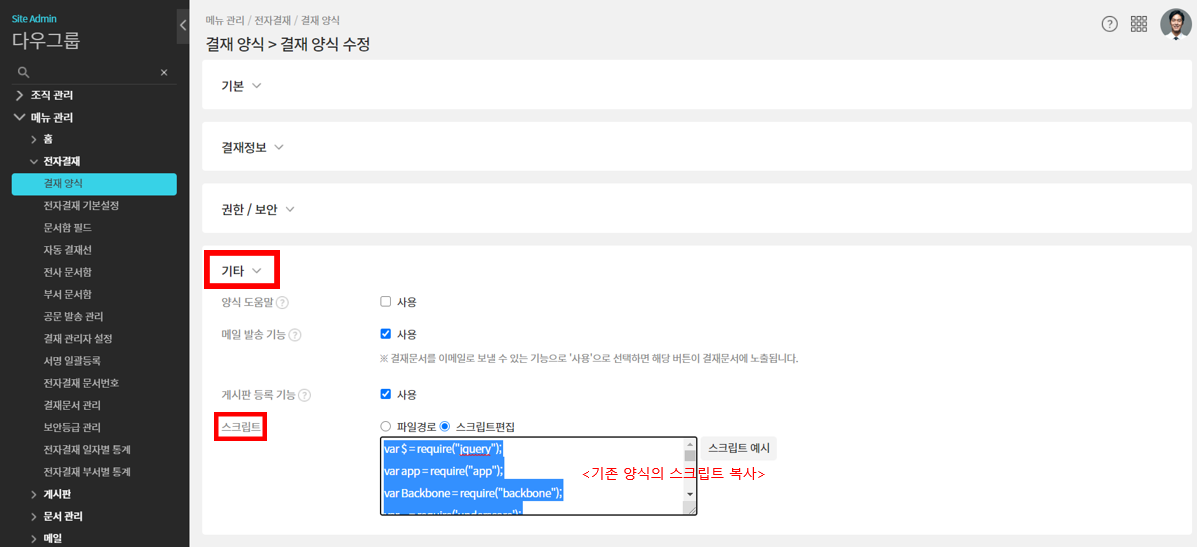Click help icon next to 게시판 등록 기능
The width and height of the screenshot is (1197, 547).
[x=304, y=395]
